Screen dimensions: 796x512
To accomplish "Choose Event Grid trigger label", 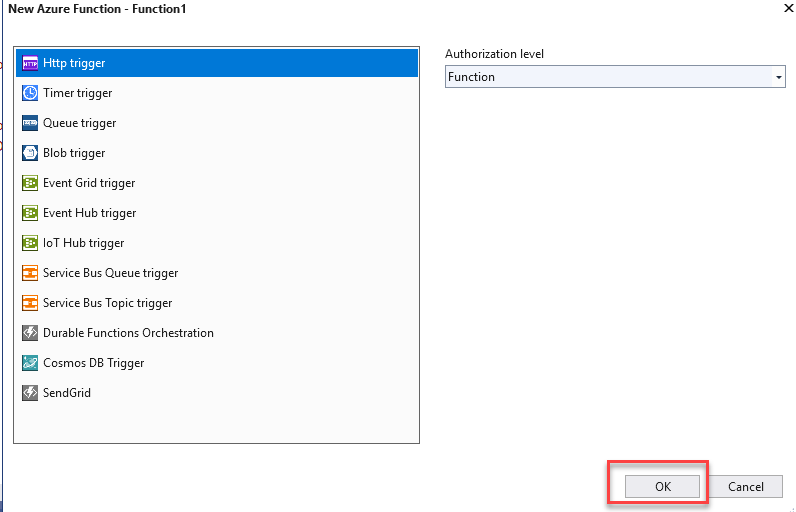I will [x=89, y=183].
